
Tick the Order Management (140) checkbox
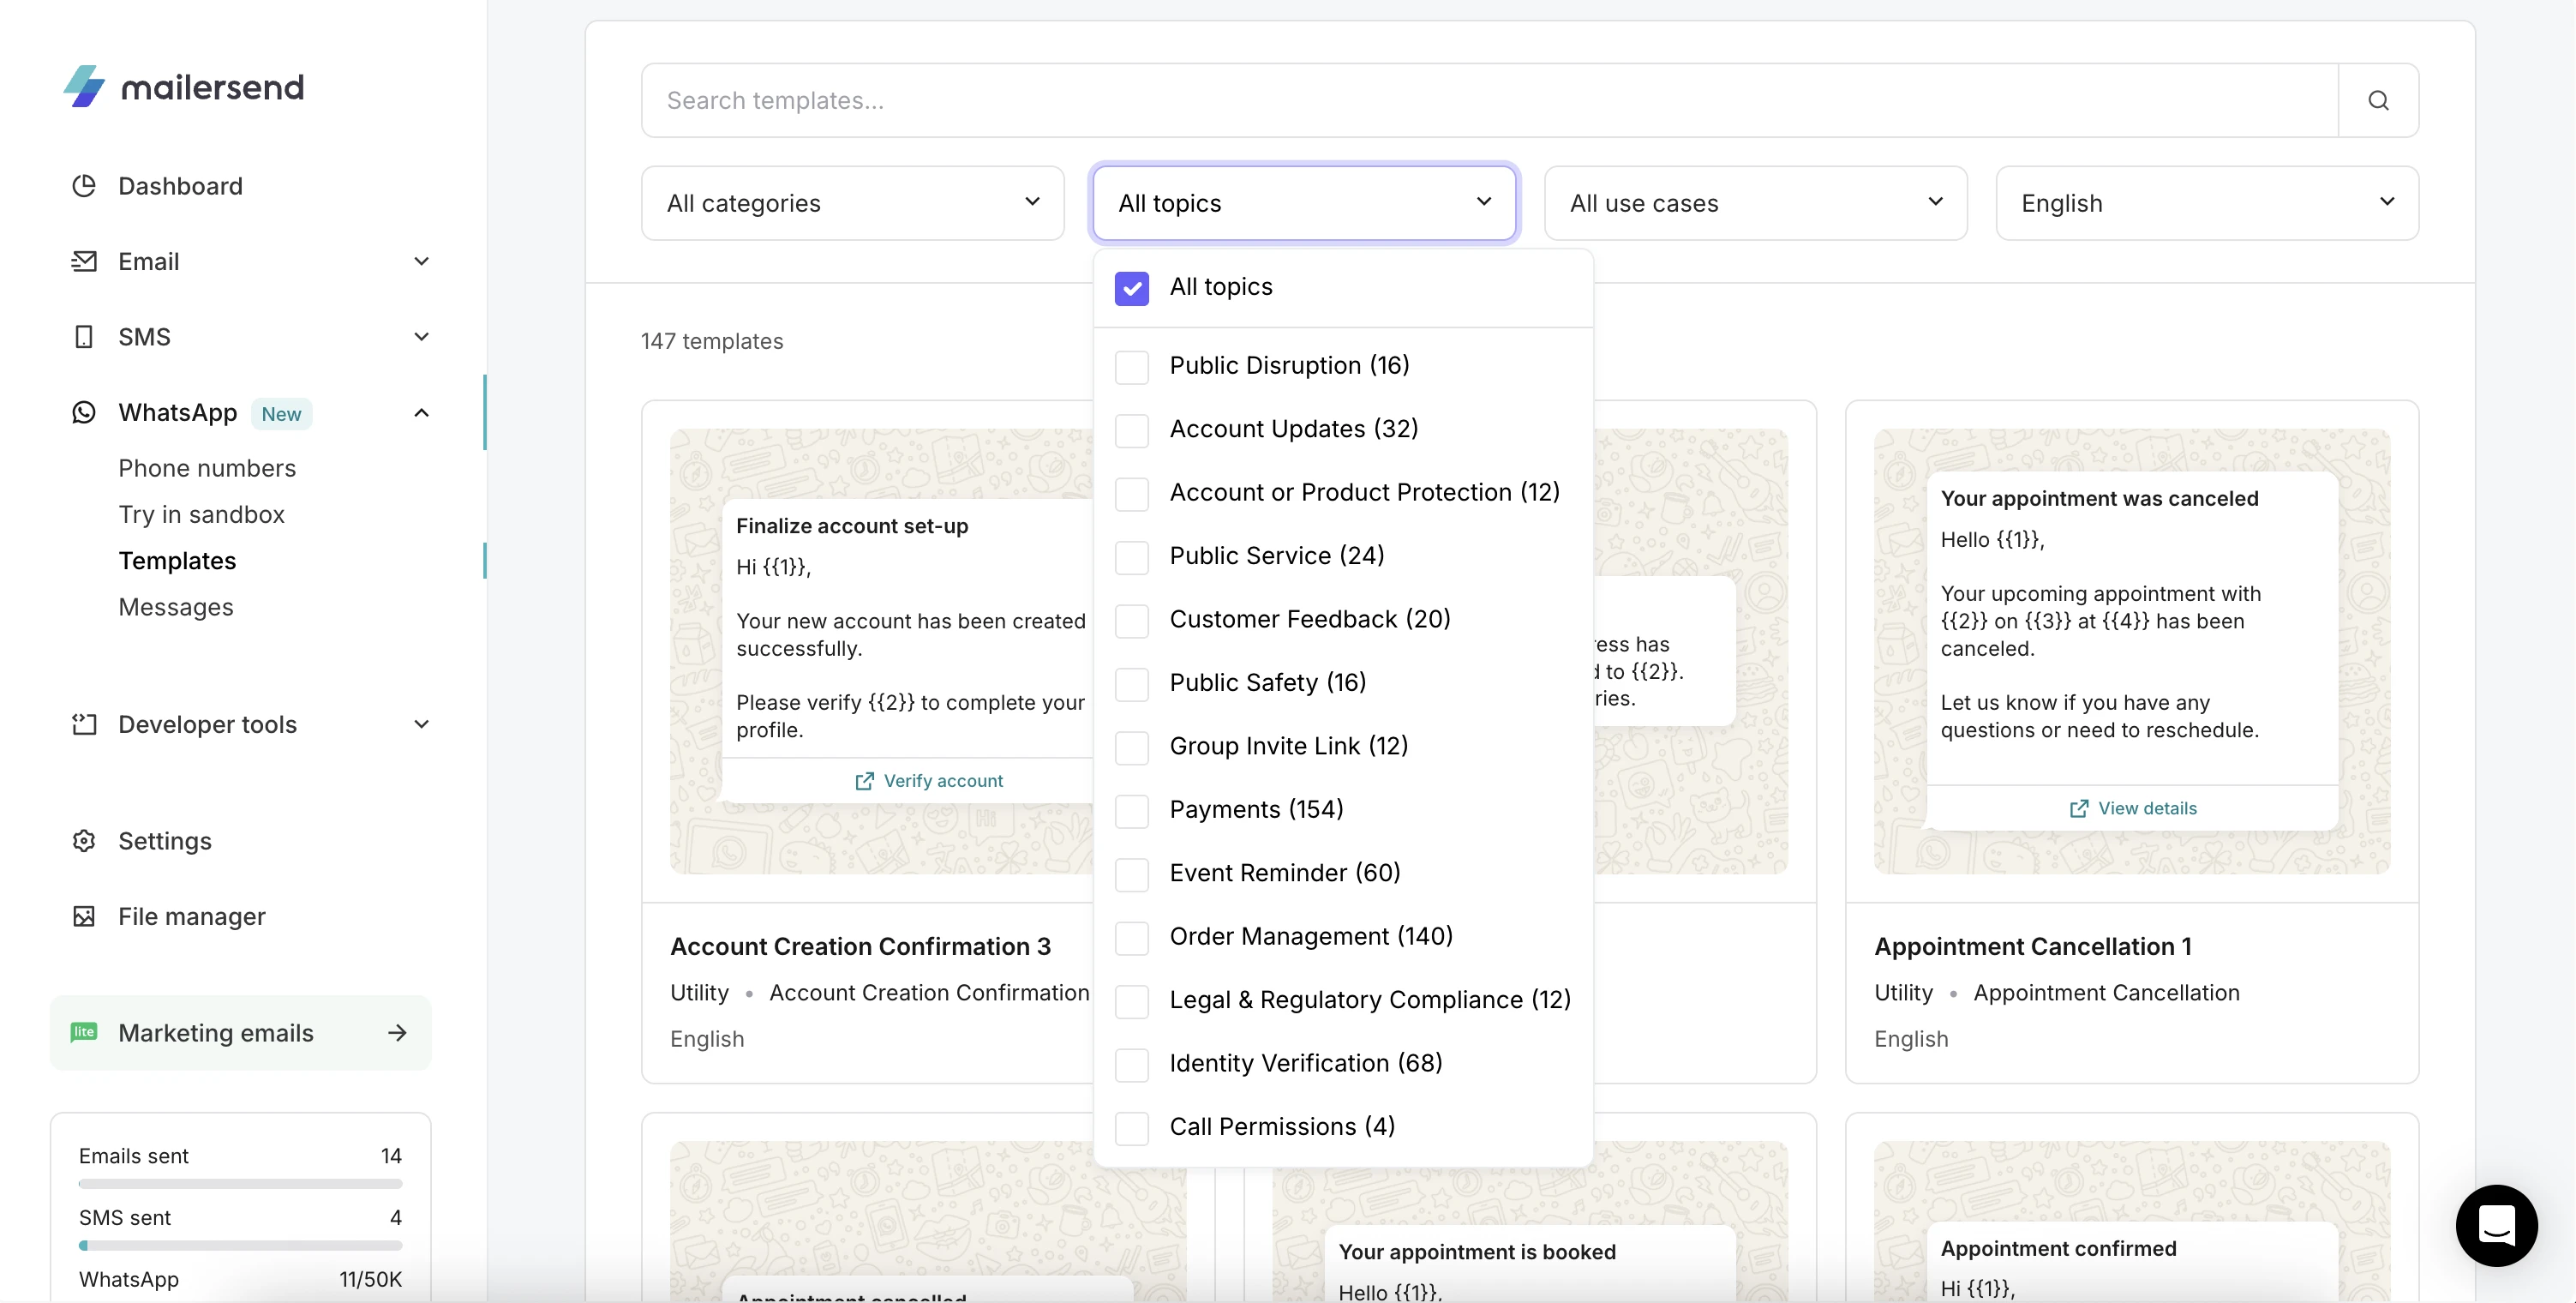[x=1131, y=938]
